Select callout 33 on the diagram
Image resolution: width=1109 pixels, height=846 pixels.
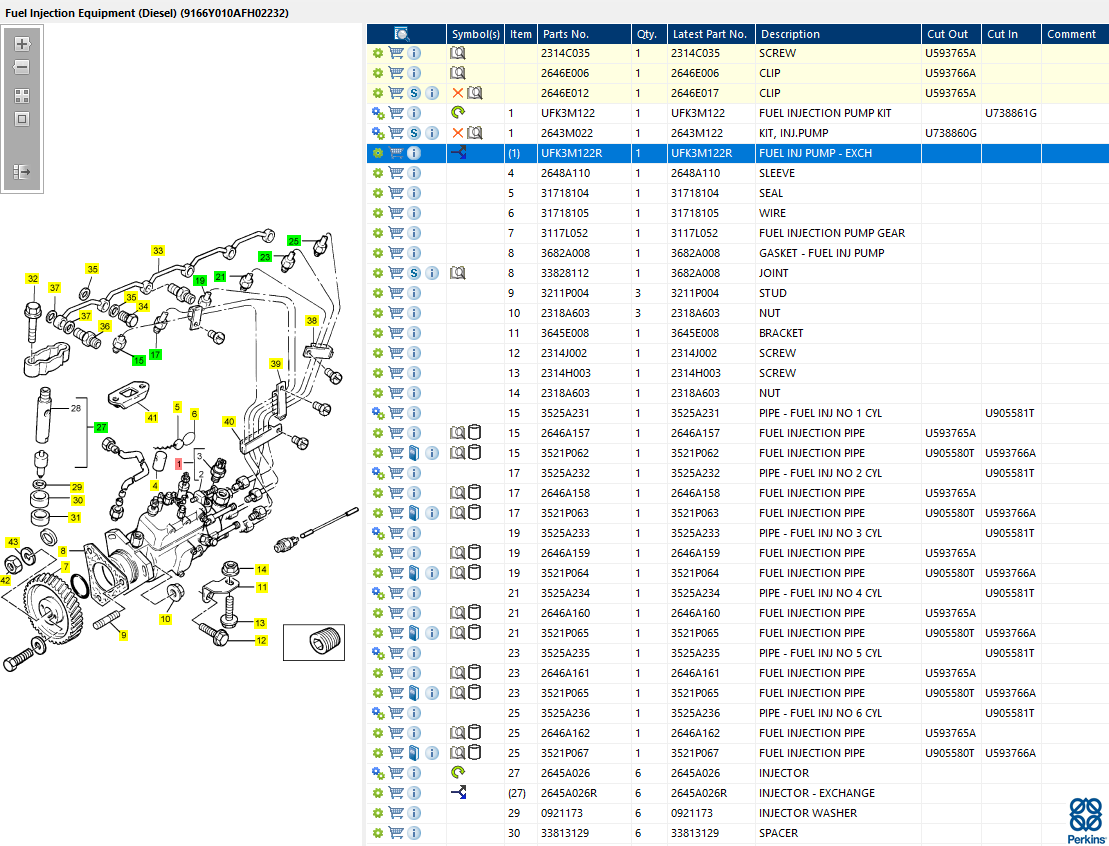(x=158, y=250)
